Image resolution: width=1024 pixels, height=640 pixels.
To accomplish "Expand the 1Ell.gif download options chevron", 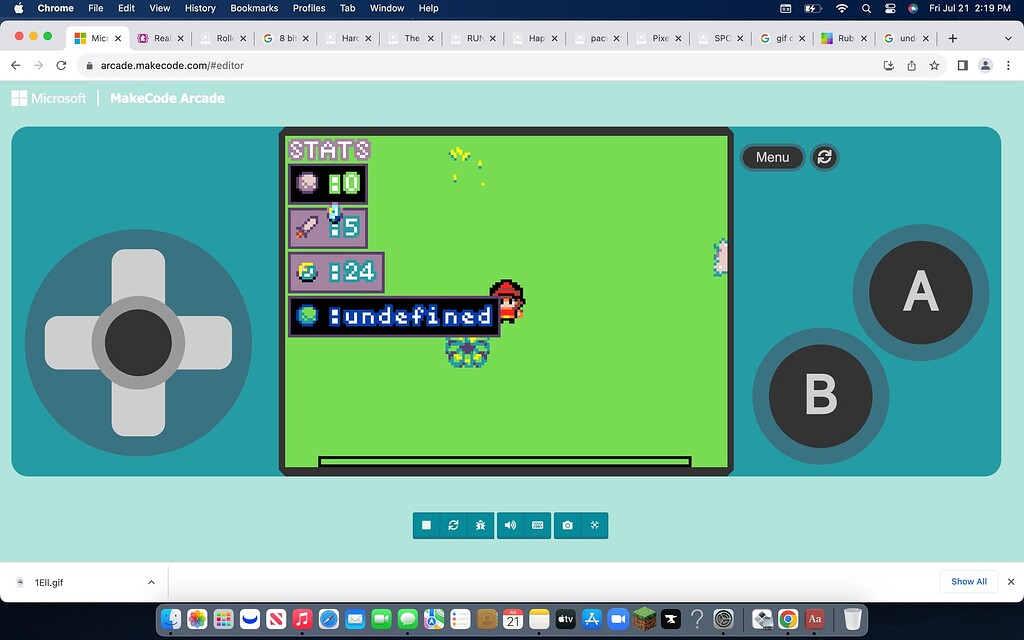I will click(x=151, y=582).
